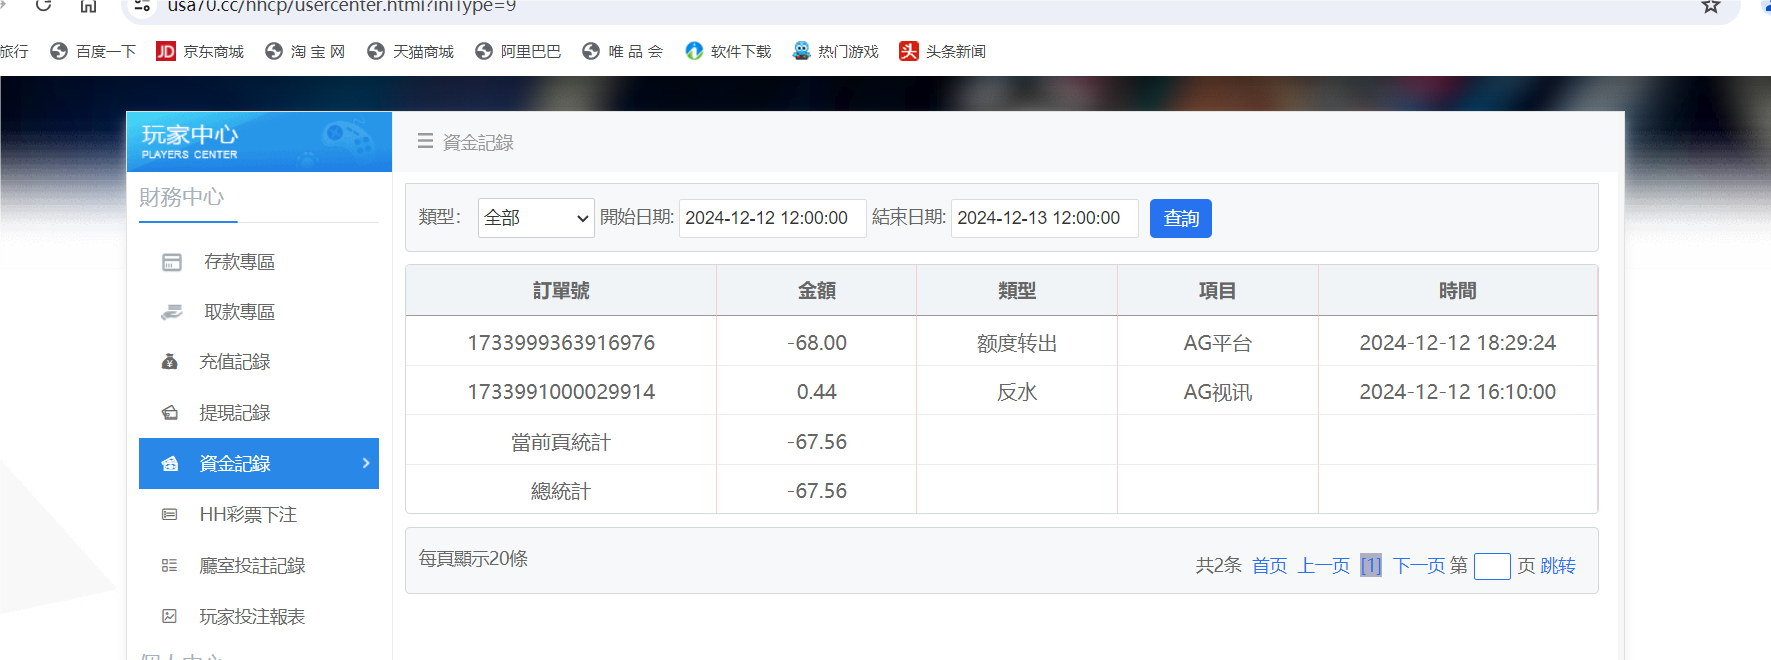Click the 玩家投注報表 chart icon

[x=170, y=617]
